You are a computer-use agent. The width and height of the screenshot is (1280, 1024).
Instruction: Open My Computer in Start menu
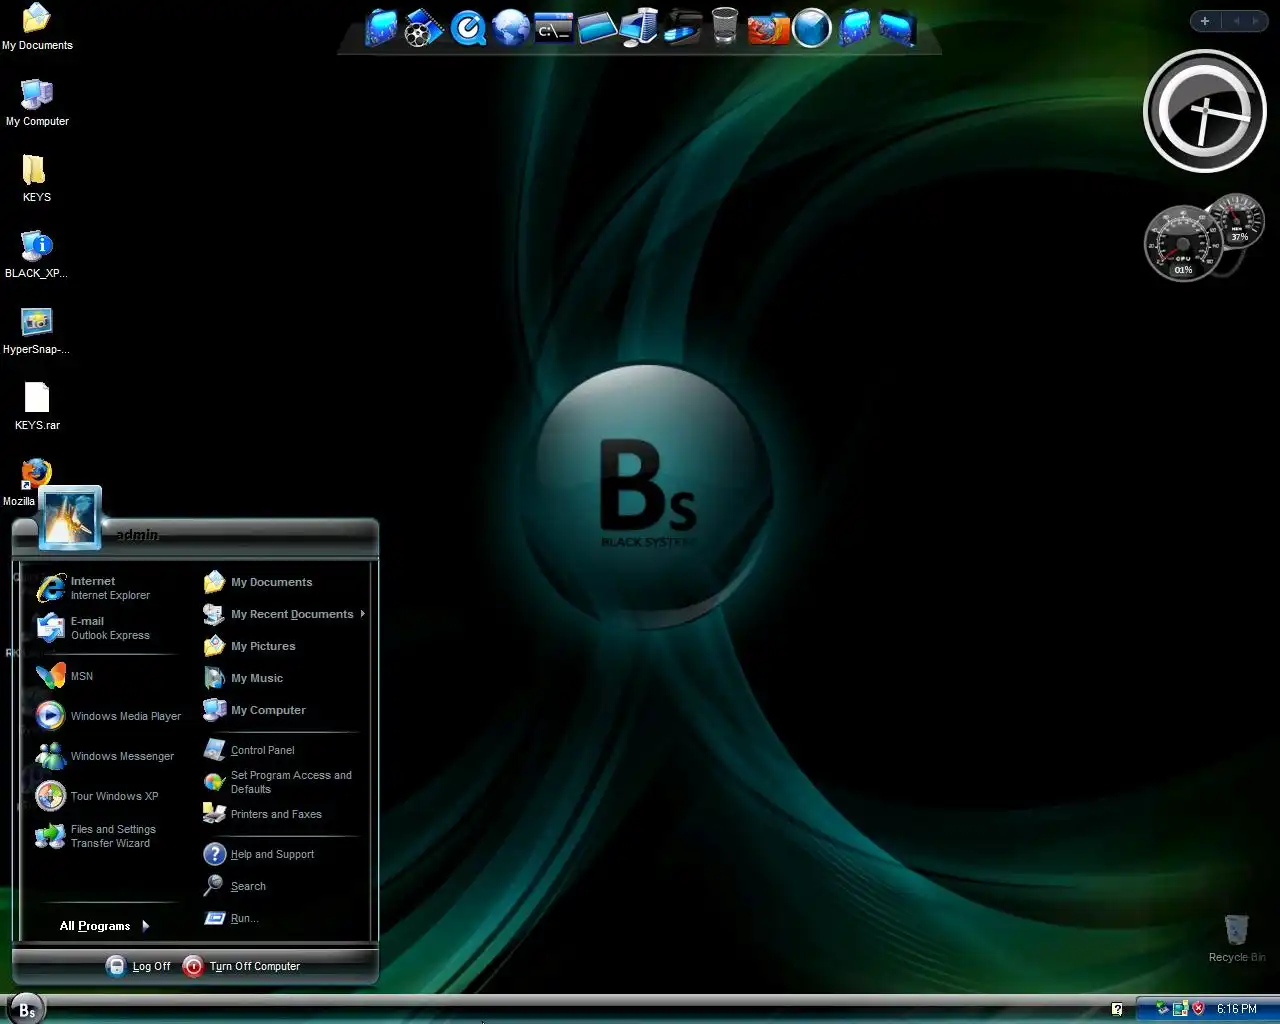[284, 710]
